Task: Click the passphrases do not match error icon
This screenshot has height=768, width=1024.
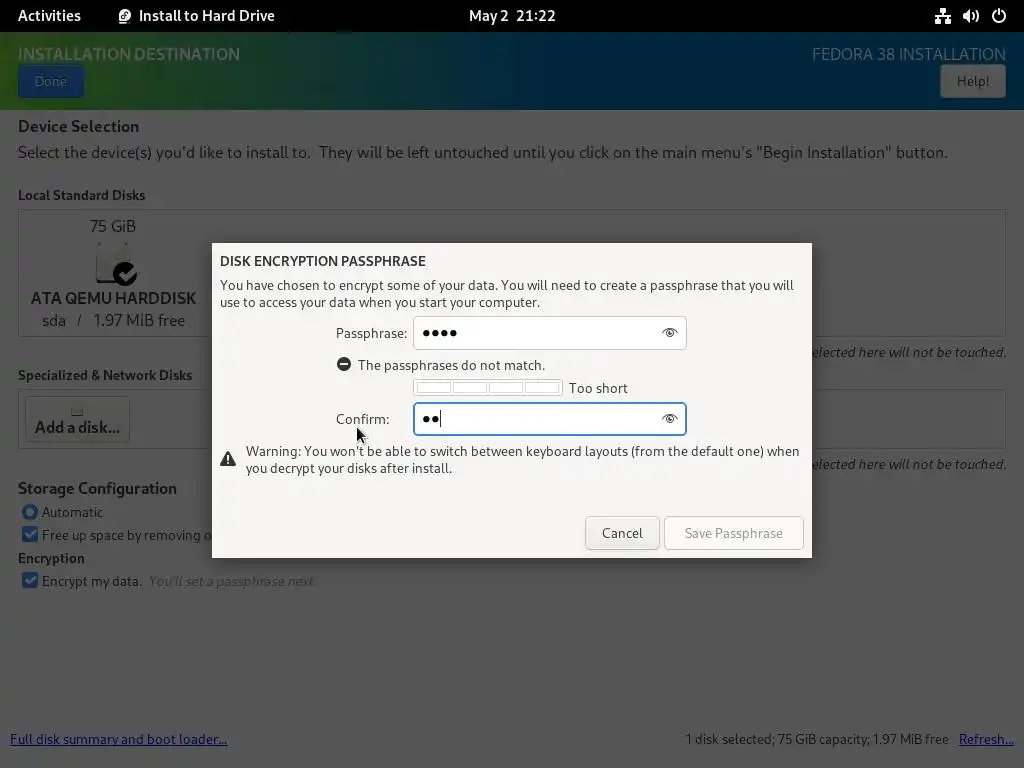Action: (344, 364)
